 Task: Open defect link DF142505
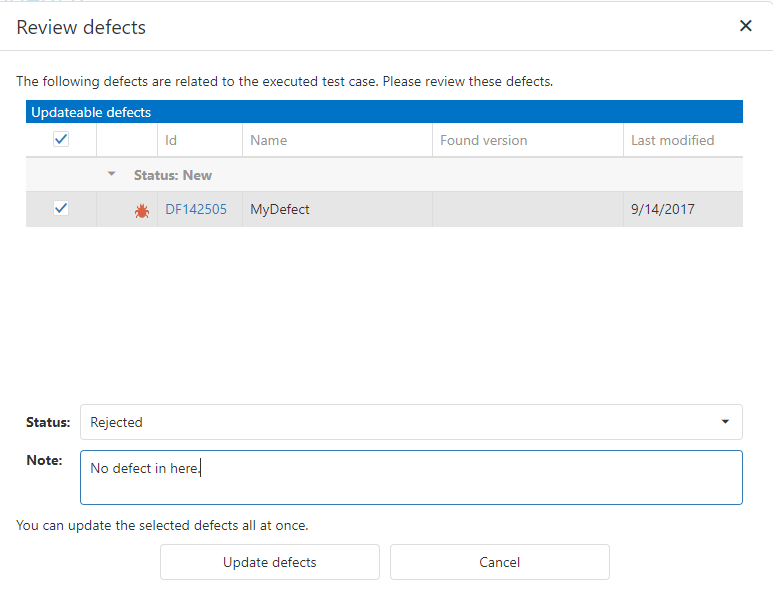click(x=196, y=210)
